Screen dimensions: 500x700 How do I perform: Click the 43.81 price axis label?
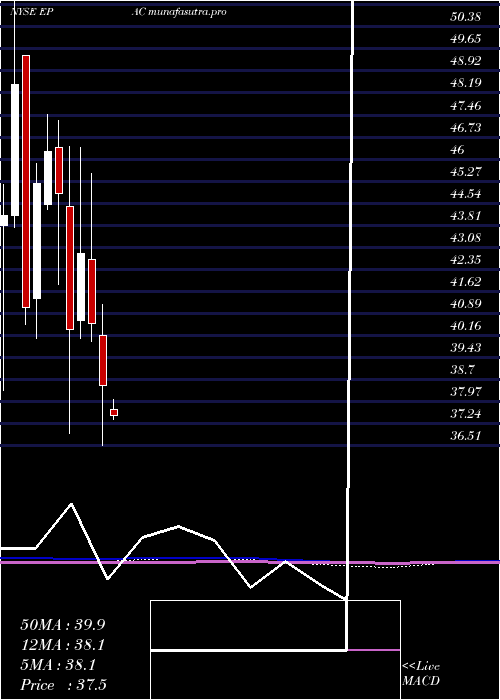click(466, 216)
